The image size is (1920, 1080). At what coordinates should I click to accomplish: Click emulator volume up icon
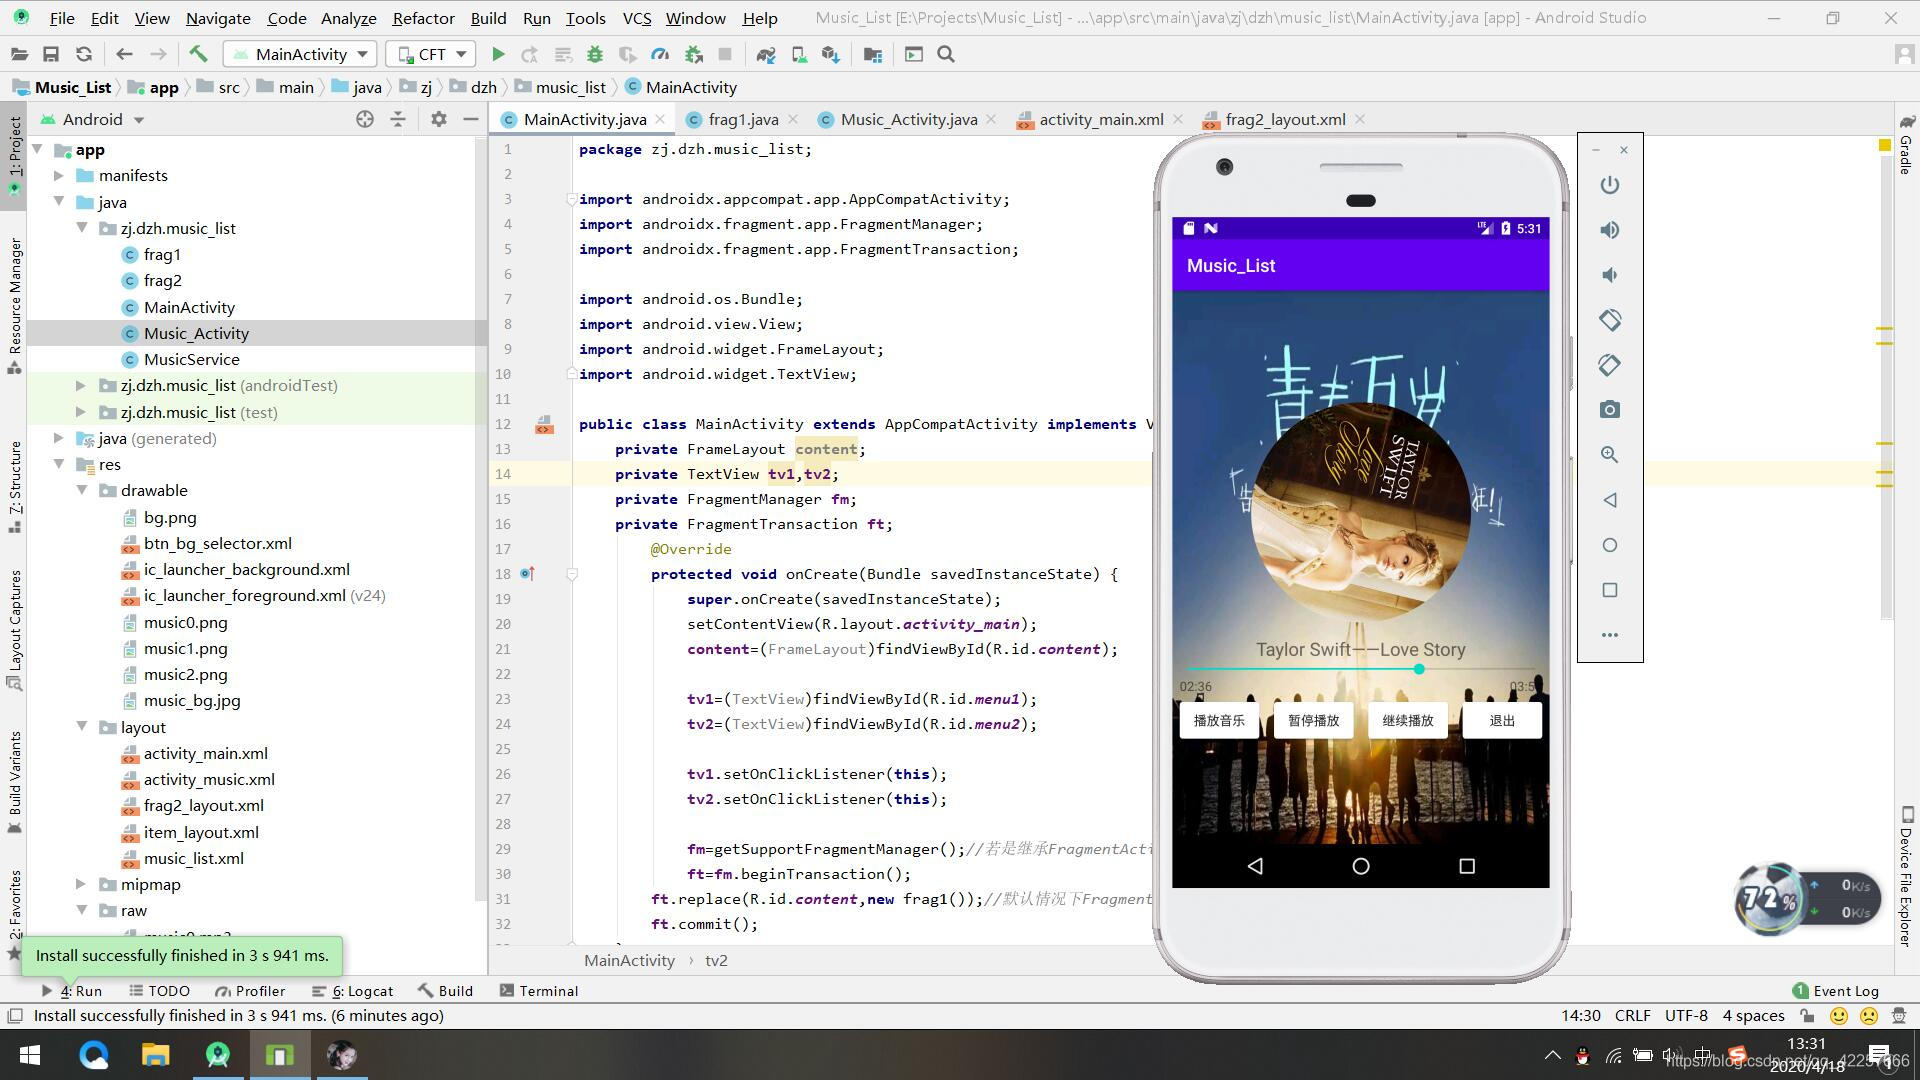(1609, 230)
